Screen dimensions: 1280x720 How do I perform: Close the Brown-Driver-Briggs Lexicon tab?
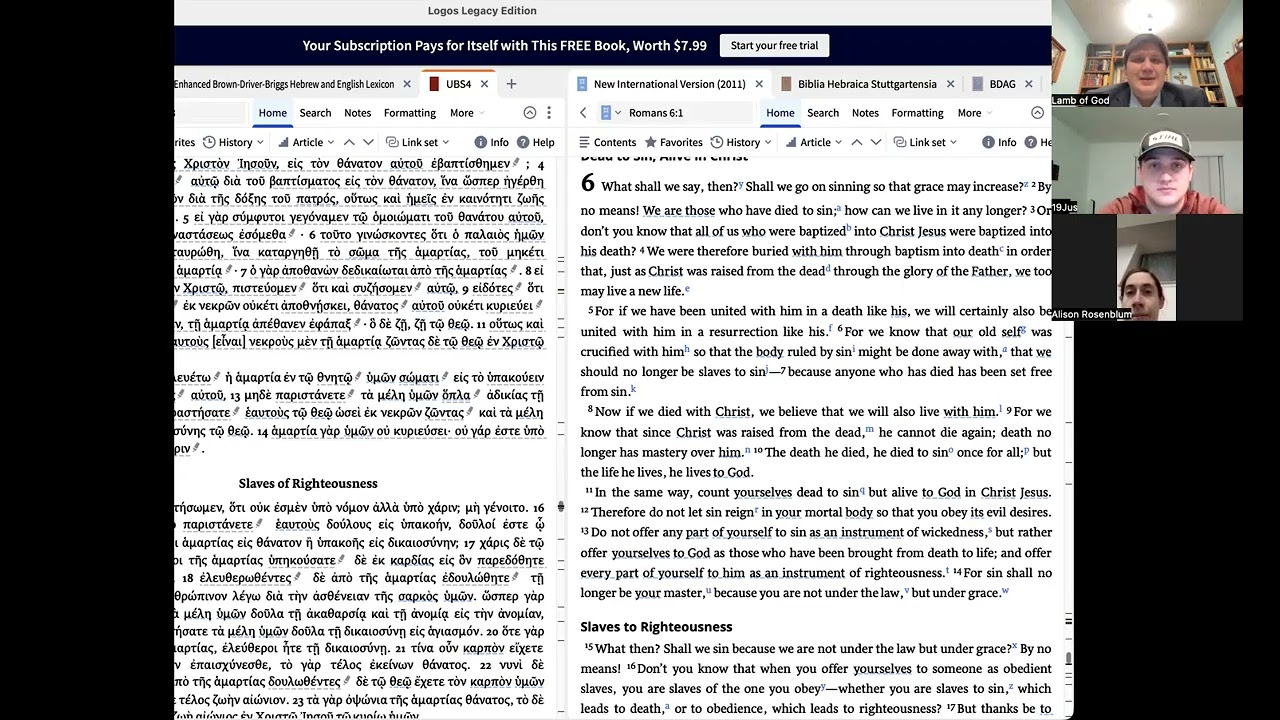pos(406,84)
